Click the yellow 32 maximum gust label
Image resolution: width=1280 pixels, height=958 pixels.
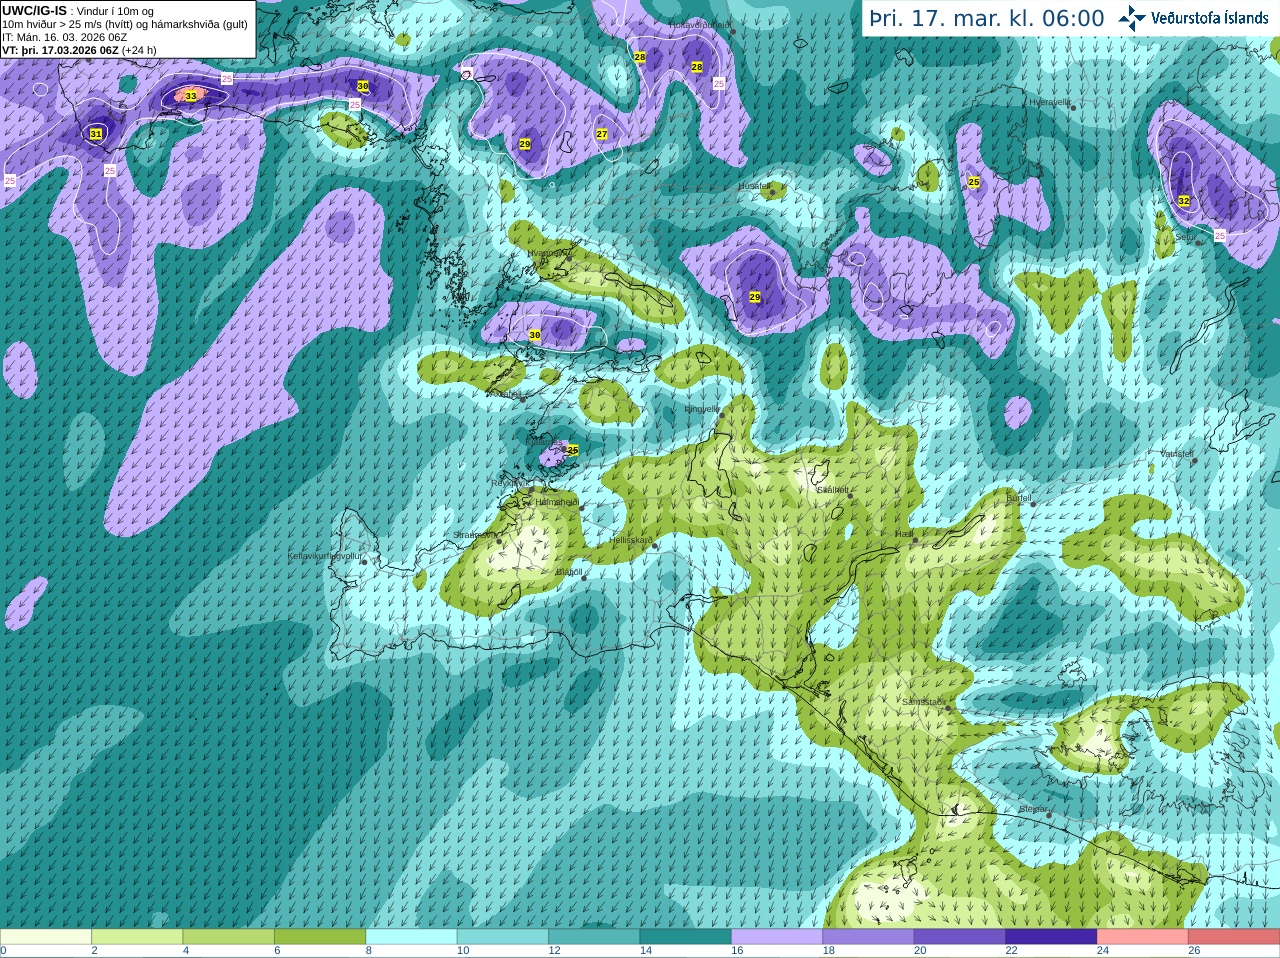click(1184, 201)
